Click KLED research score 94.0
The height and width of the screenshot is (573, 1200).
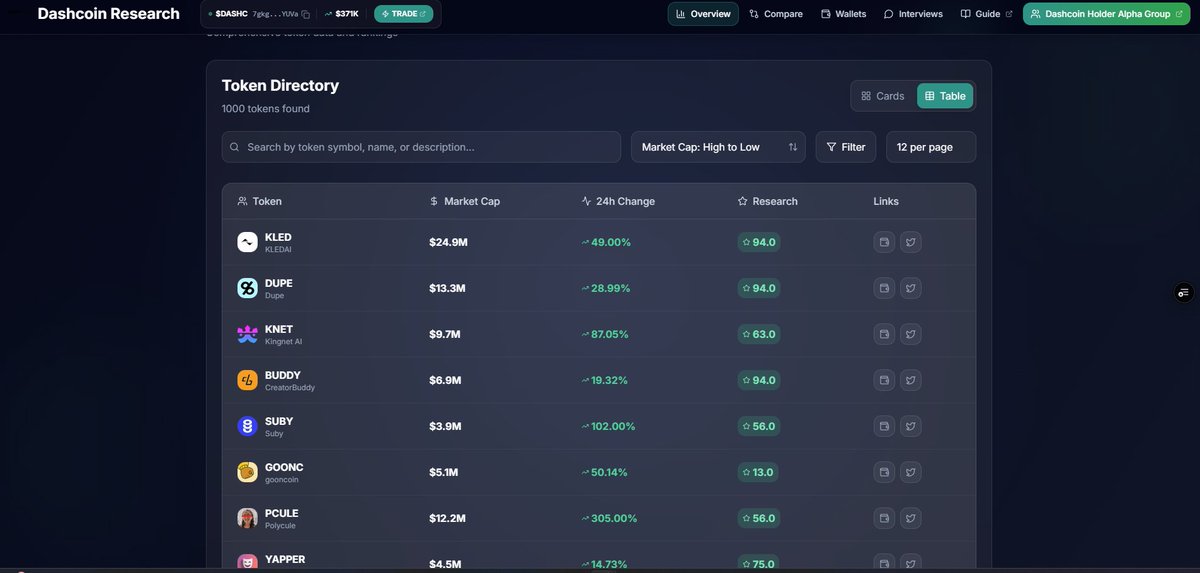tap(759, 242)
